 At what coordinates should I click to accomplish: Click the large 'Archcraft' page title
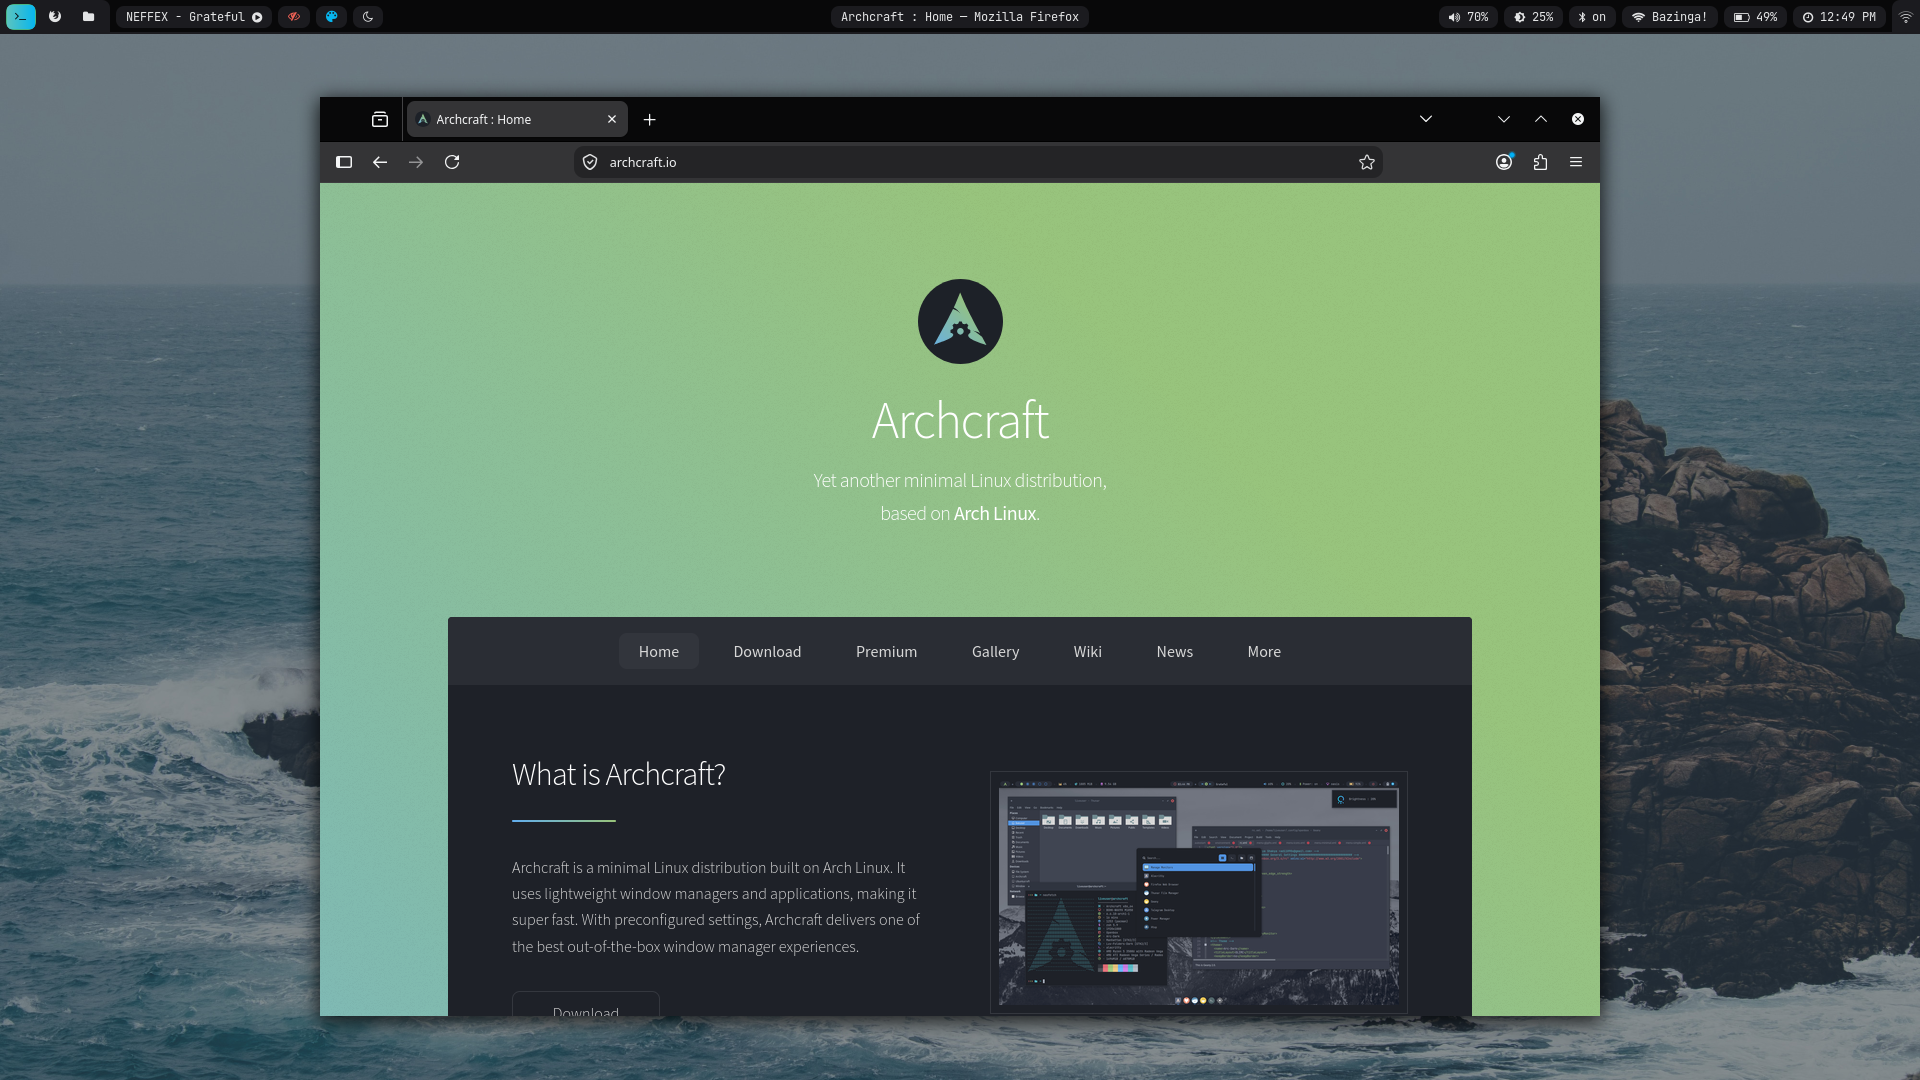[960, 421]
